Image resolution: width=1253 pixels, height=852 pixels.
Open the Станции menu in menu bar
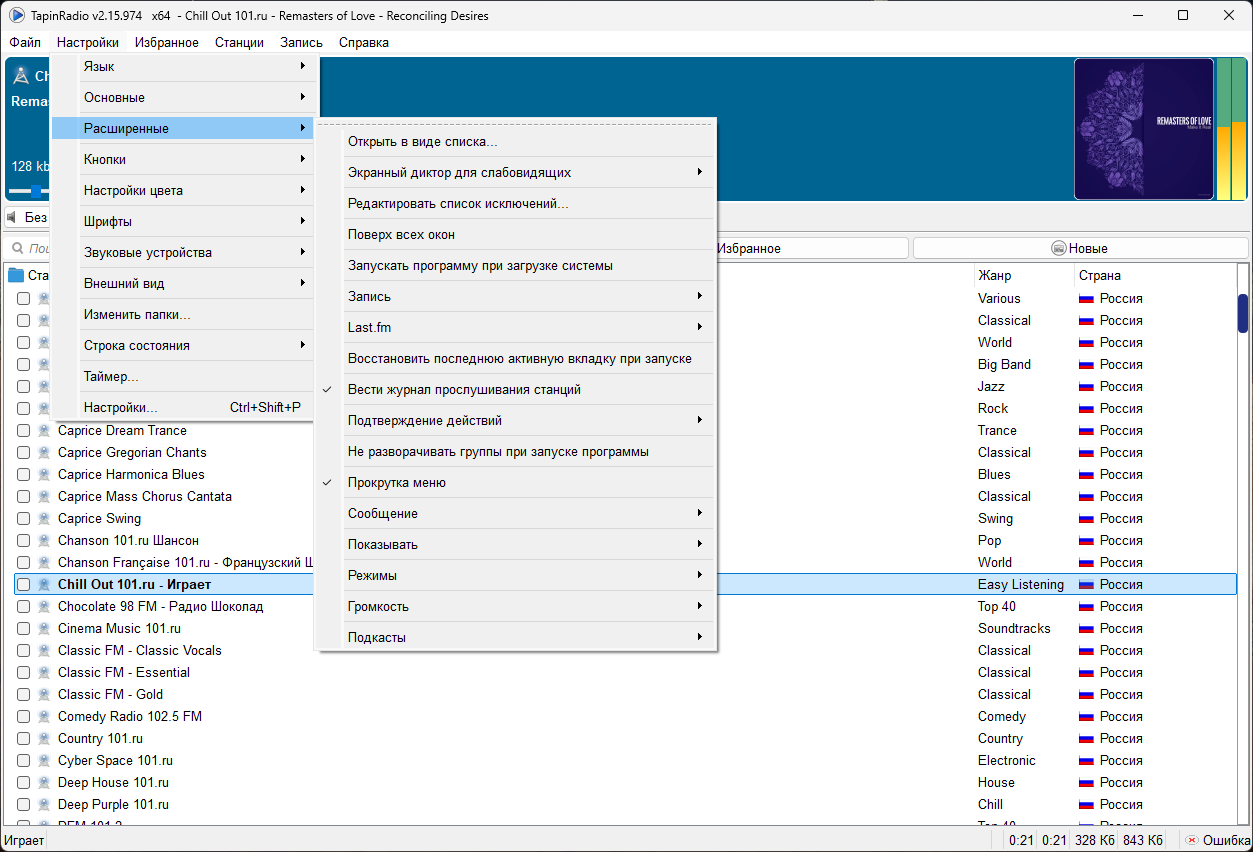pos(239,42)
